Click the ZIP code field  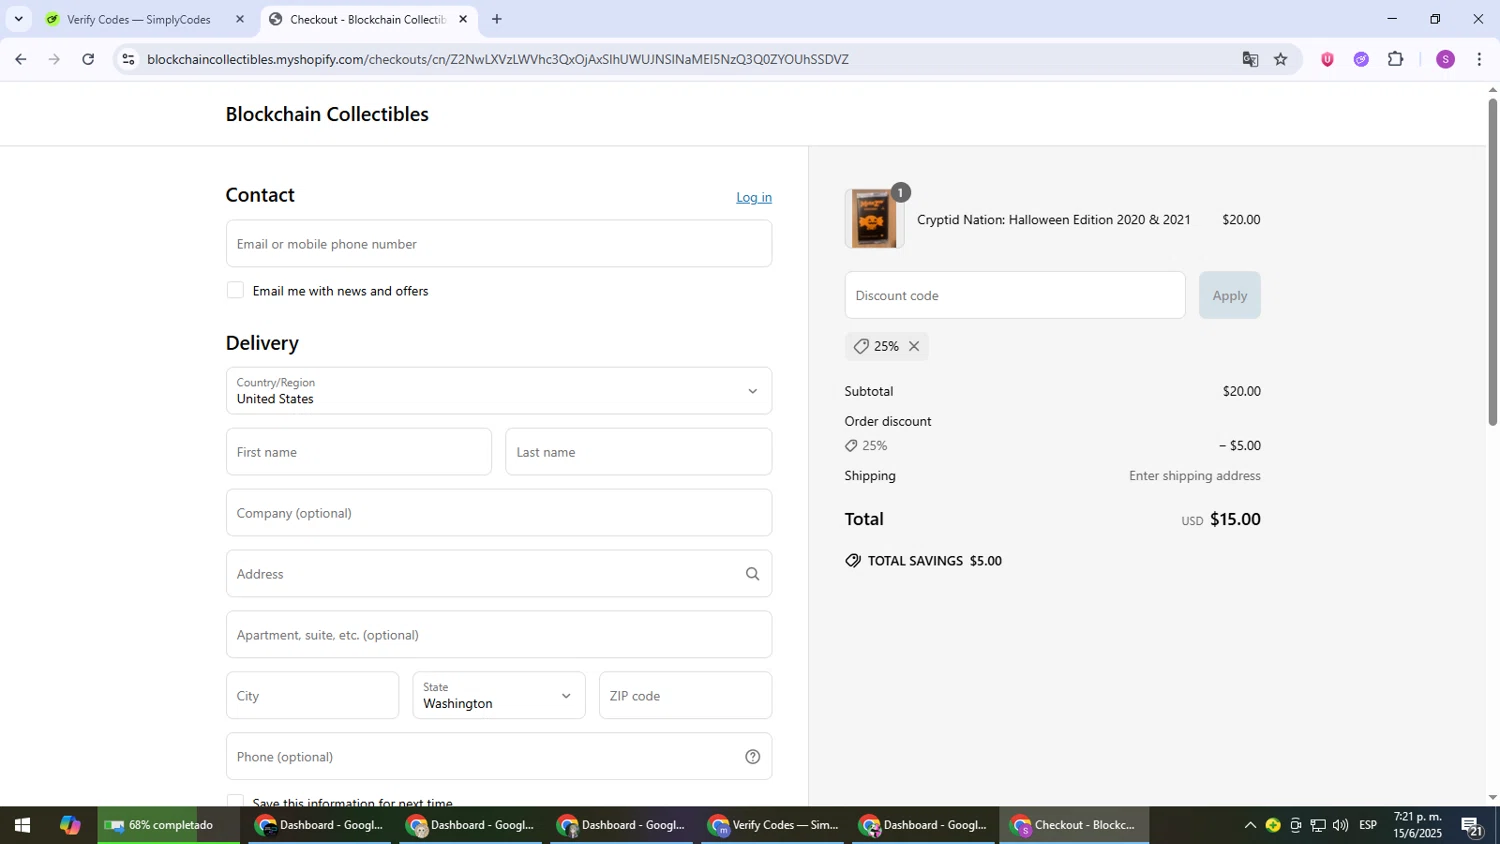(685, 696)
